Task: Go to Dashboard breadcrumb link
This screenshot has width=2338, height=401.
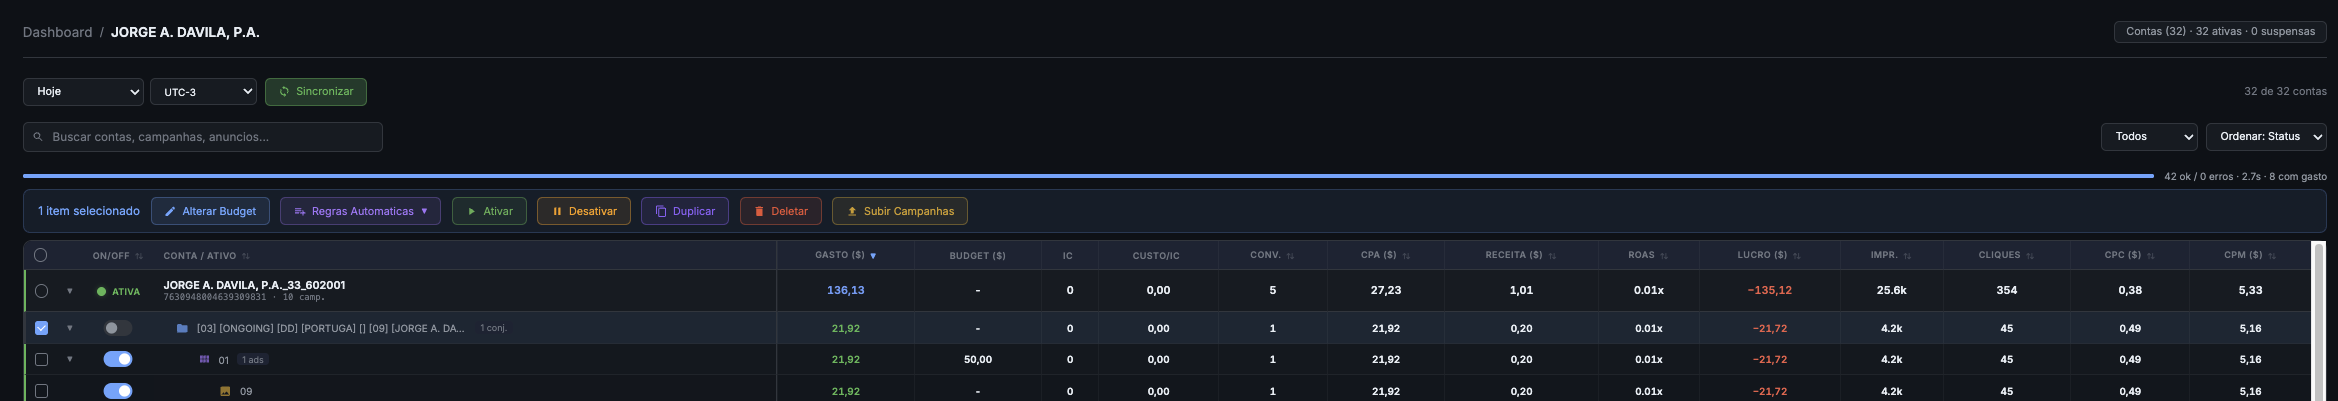Action: (x=57, y=32)
